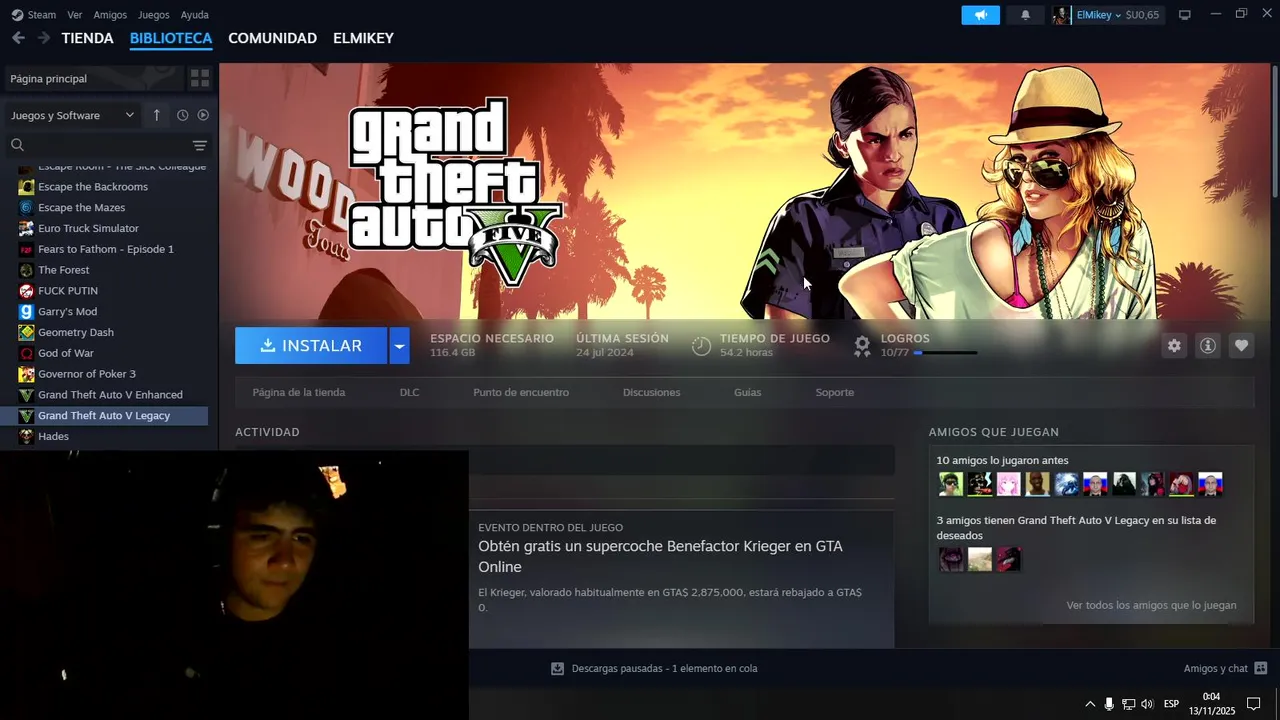Expand the install options arrow
The height and width of the screenshot is (720, 1280).
(x=399, y=346)
